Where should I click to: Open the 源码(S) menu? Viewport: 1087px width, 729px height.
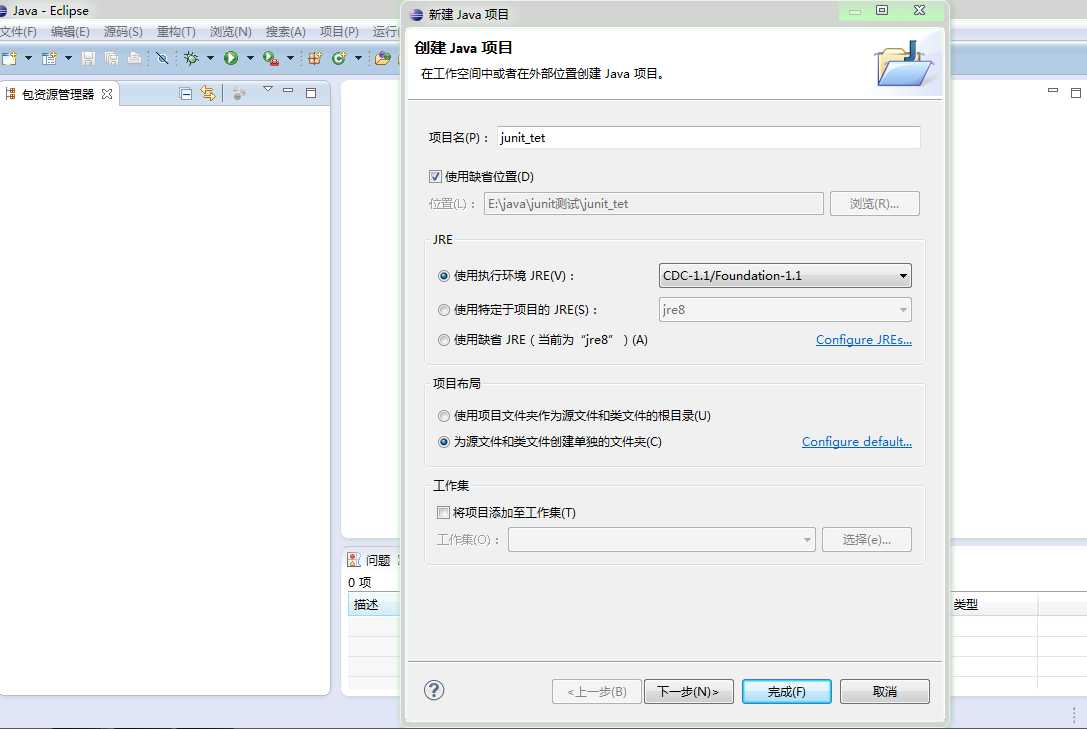pyautogui.click(x=123, y=32)
